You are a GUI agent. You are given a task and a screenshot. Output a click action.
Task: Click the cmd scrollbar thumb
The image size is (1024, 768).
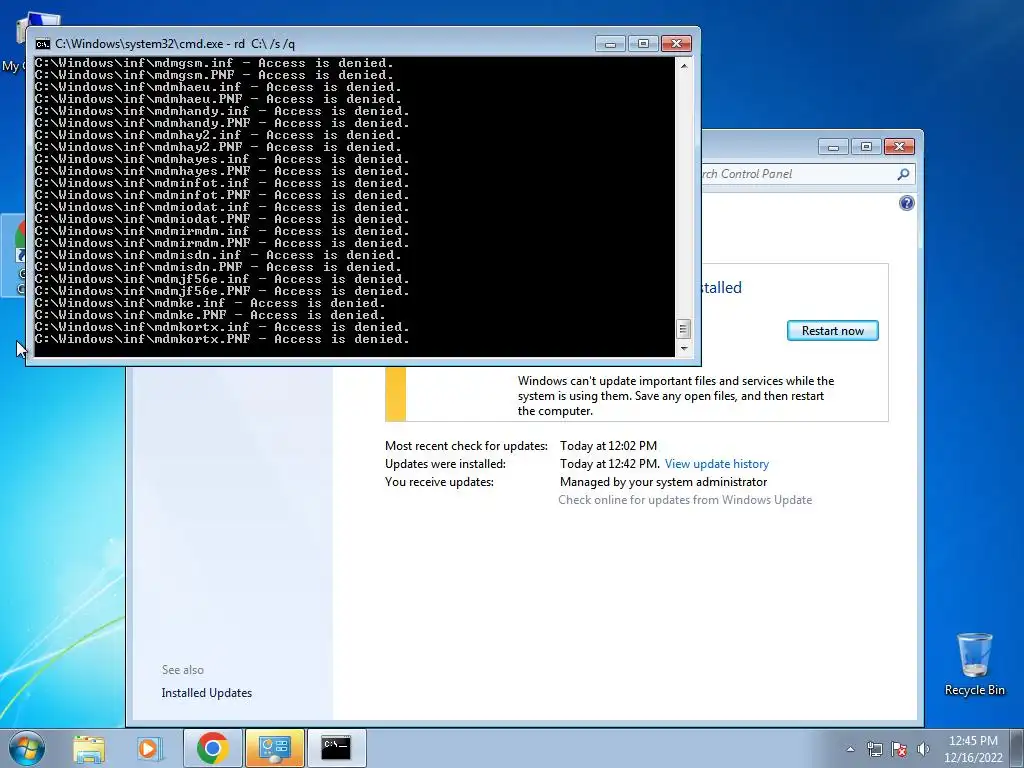pos(683,328)
